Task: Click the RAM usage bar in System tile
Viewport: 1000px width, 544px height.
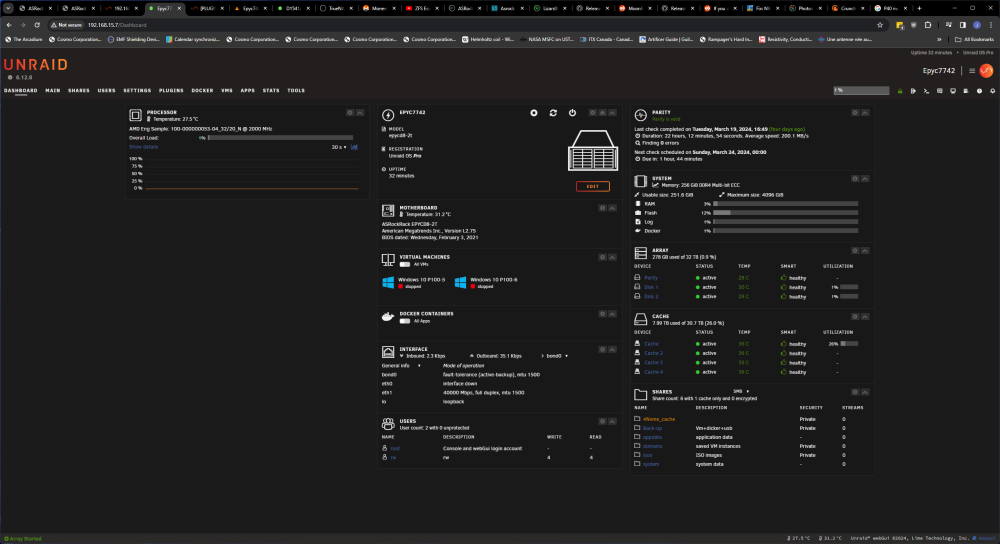Action: (x=785, y=204)
